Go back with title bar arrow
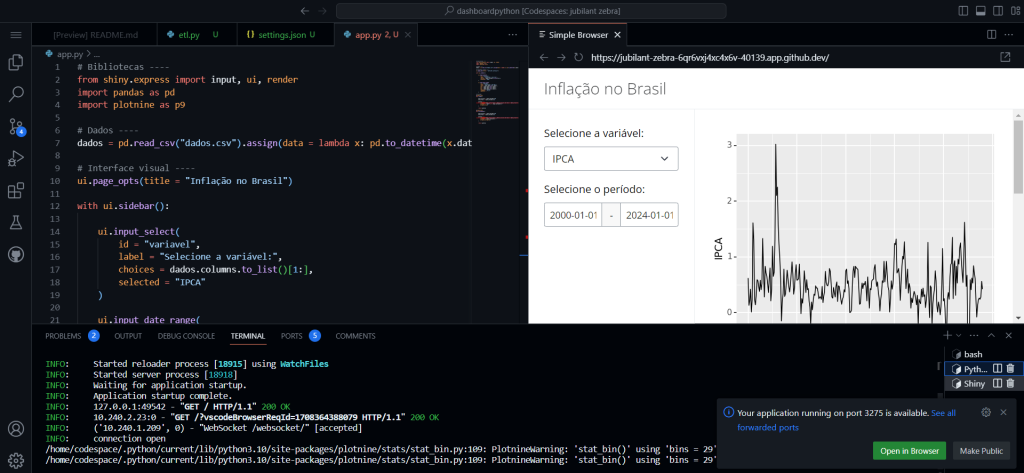This screenshot has width=1024, height=473. pos(305,11)
